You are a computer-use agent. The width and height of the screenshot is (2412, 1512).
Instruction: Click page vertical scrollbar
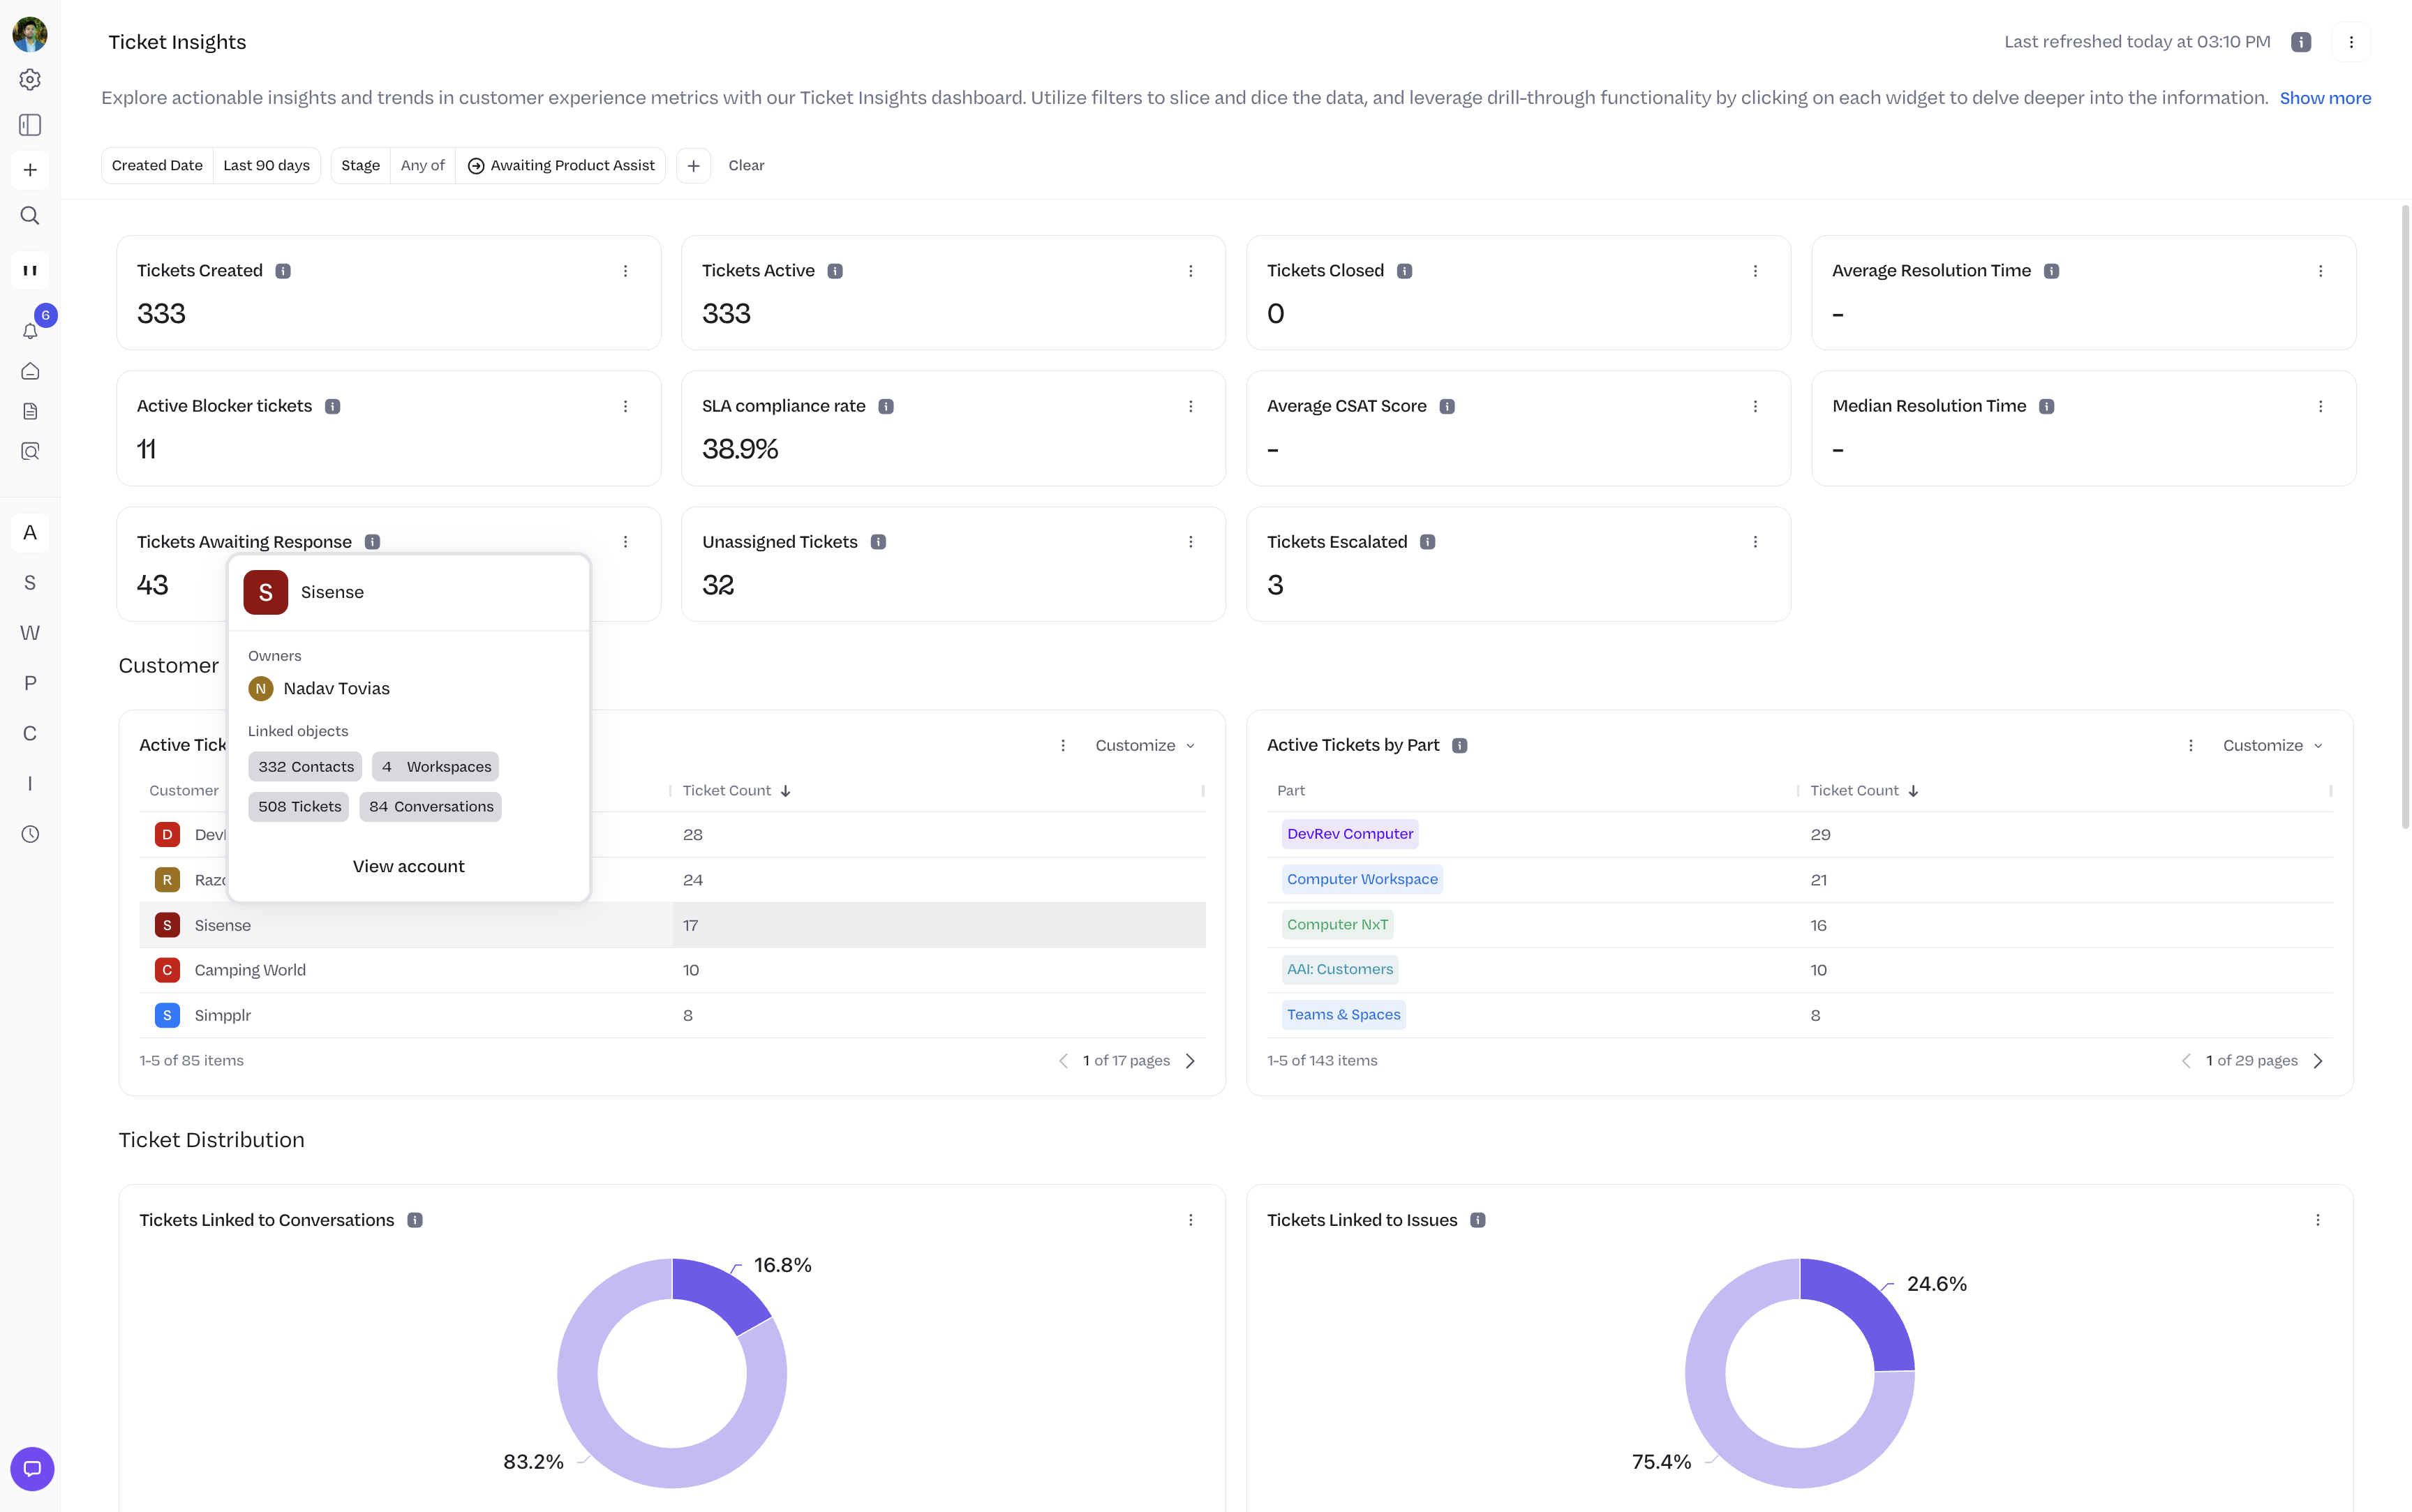[x=2405, y=516]
